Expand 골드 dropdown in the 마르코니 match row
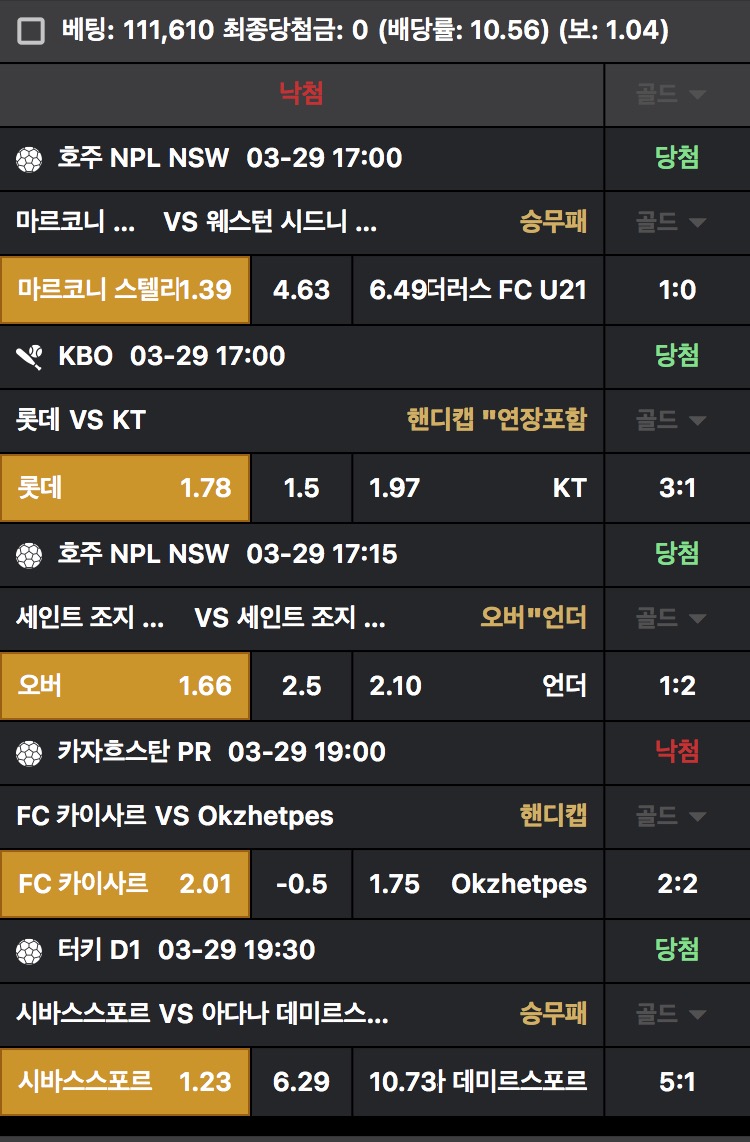750x1142 pixels. pyautogui.click(x=670, y=222)
